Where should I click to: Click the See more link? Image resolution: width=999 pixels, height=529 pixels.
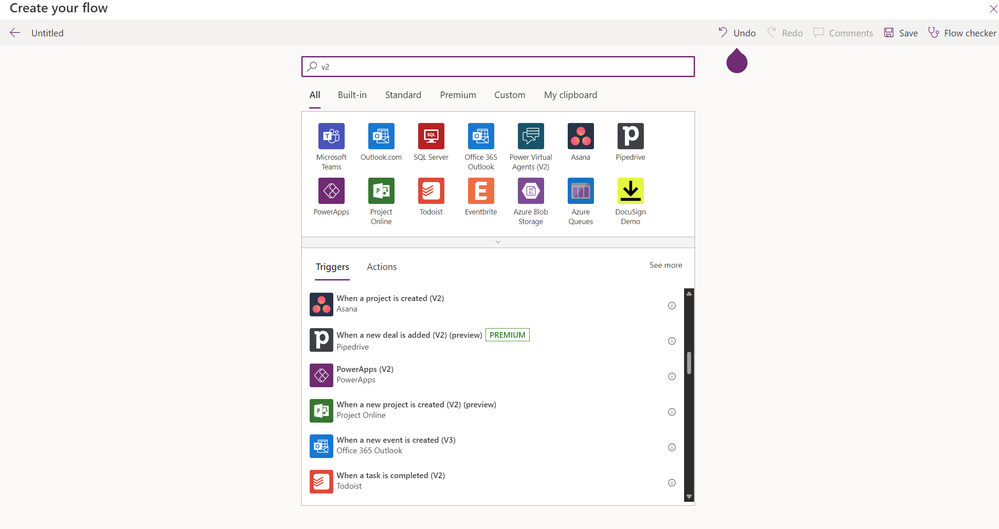(665, 265)
